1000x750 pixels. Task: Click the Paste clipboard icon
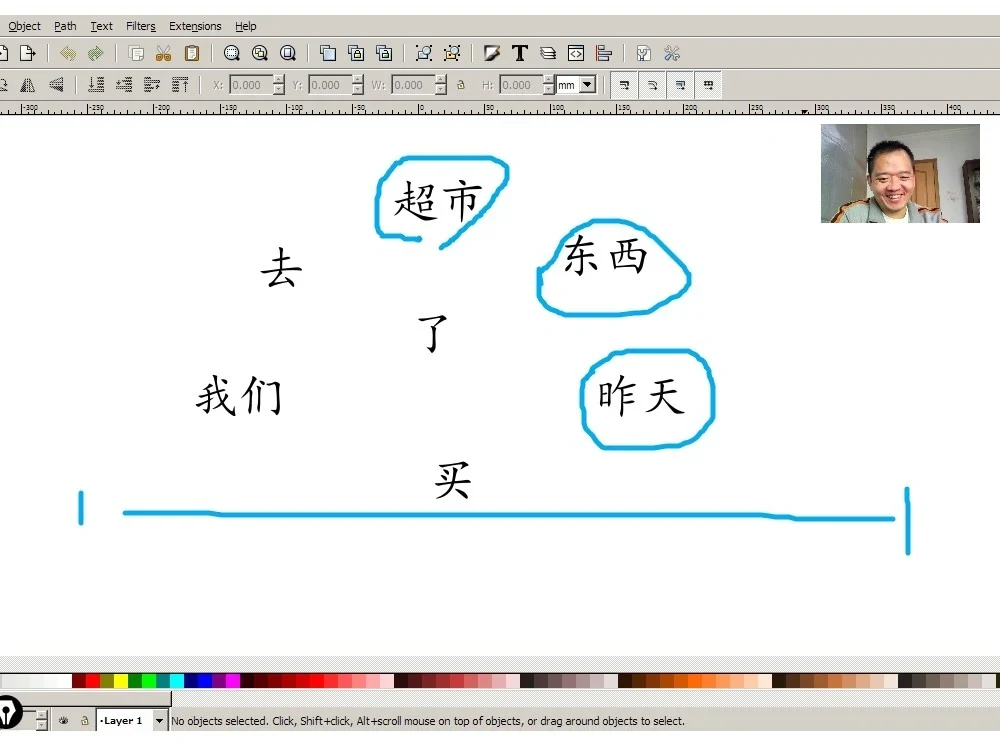[192, 53]
